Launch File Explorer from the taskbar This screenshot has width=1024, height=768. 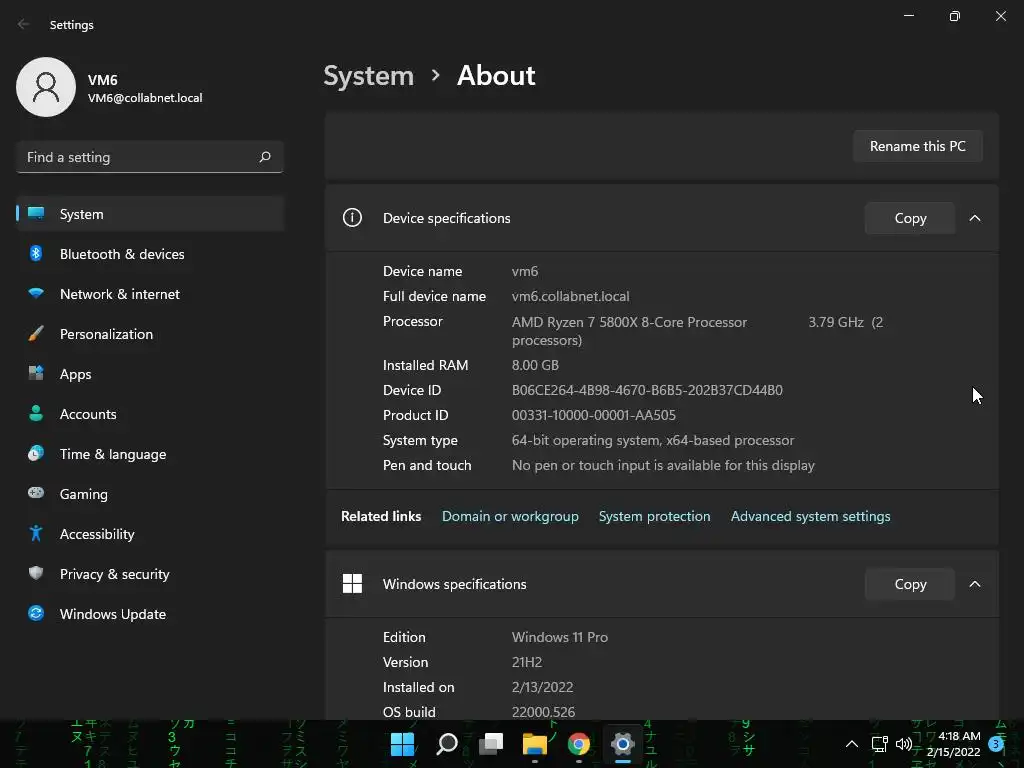(x=535, y=744)
